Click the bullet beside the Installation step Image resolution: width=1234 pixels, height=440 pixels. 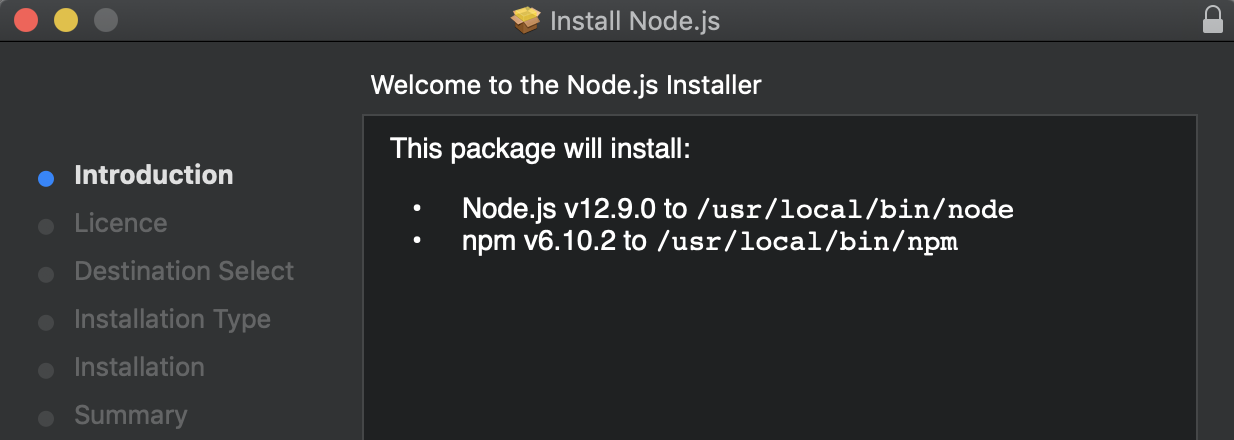pyautogui.click(x=45, y=371)
